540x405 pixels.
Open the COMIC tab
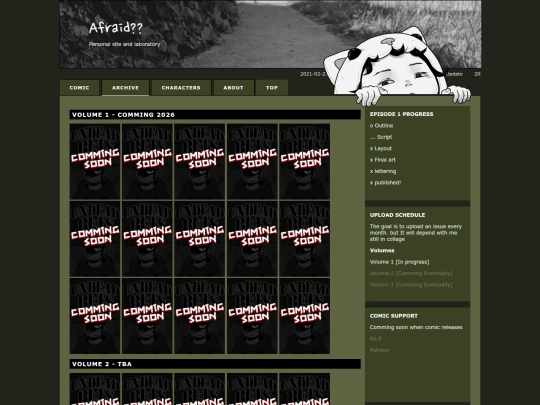click(80, 88)
